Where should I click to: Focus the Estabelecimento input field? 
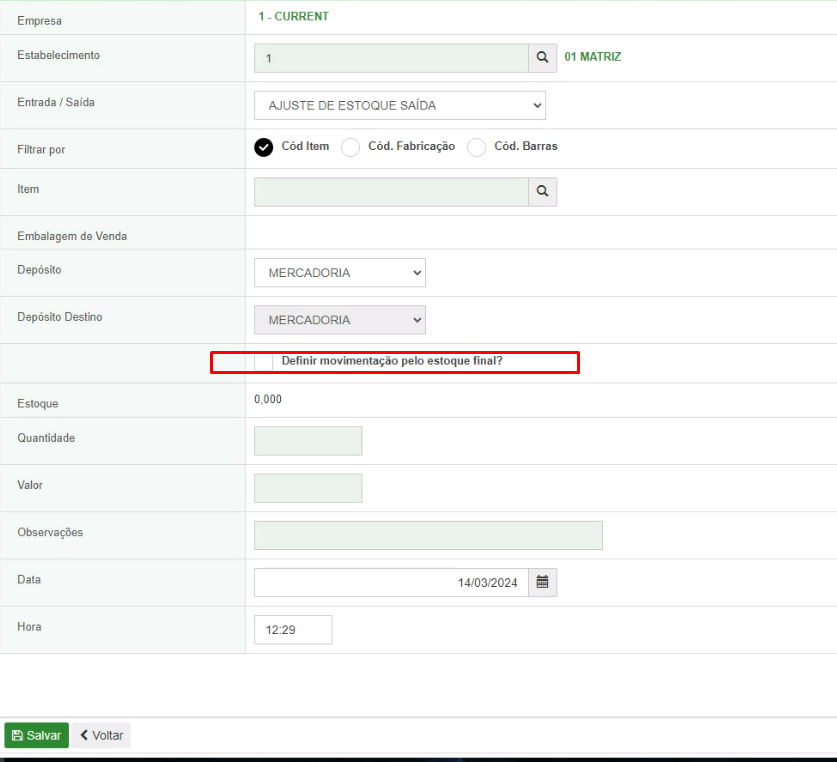391,58
